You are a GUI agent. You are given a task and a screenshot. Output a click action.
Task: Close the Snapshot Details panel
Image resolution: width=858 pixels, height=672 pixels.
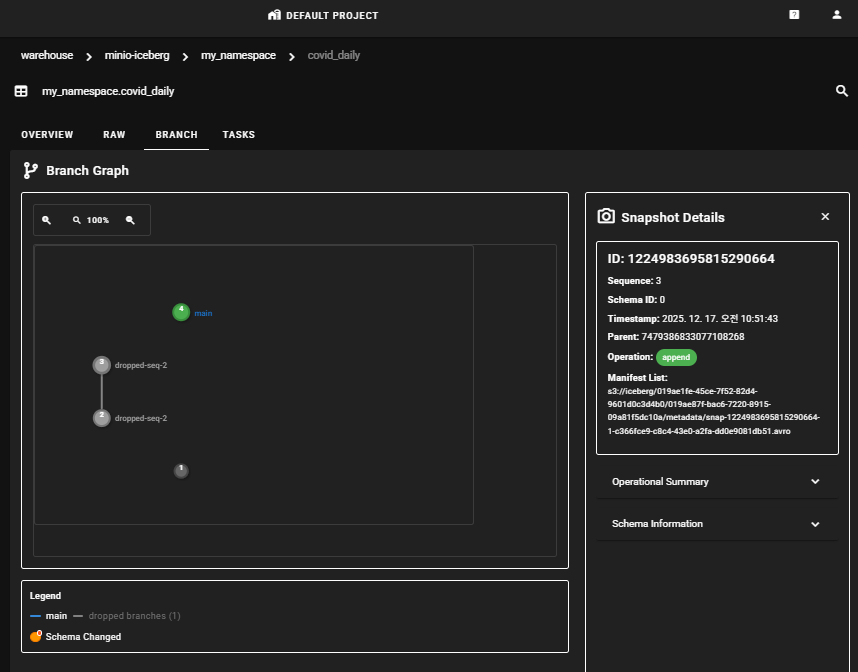pos(825,217)
